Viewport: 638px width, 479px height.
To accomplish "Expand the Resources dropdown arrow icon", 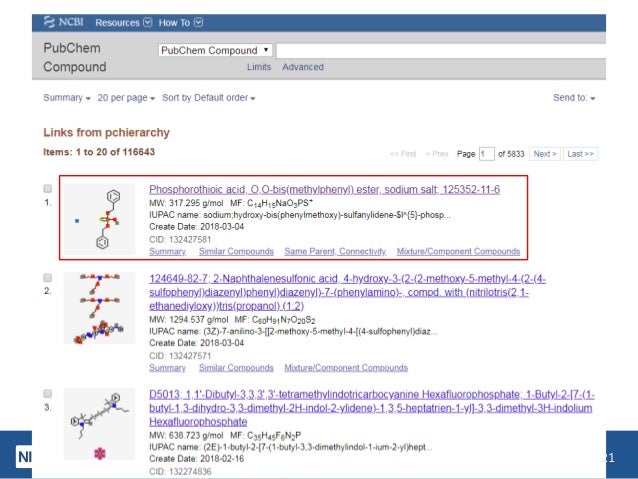I will [x=148, y=22].
